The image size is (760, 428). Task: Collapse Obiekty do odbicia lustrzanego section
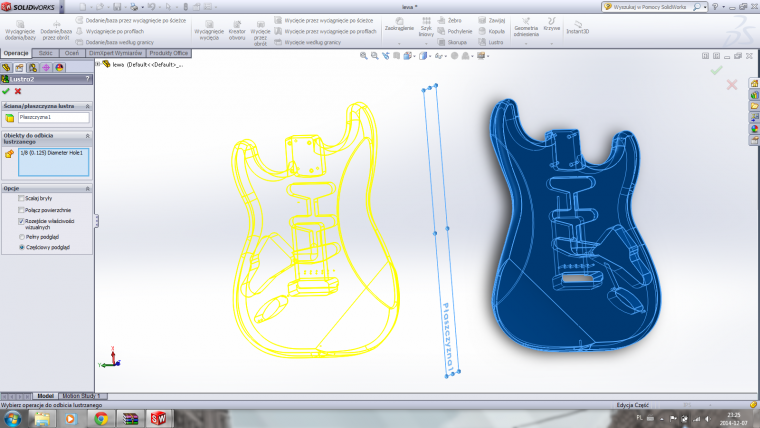pyautogui.click(x=88, y=136)
